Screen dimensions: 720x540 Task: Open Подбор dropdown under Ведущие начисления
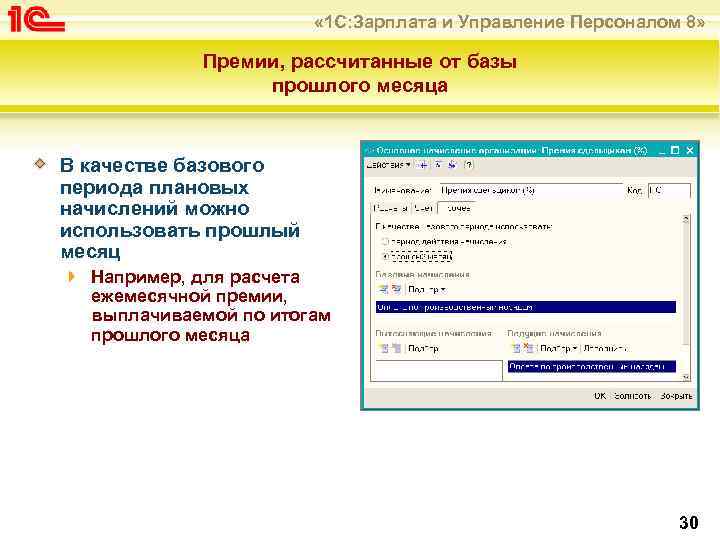click(558, 349)
